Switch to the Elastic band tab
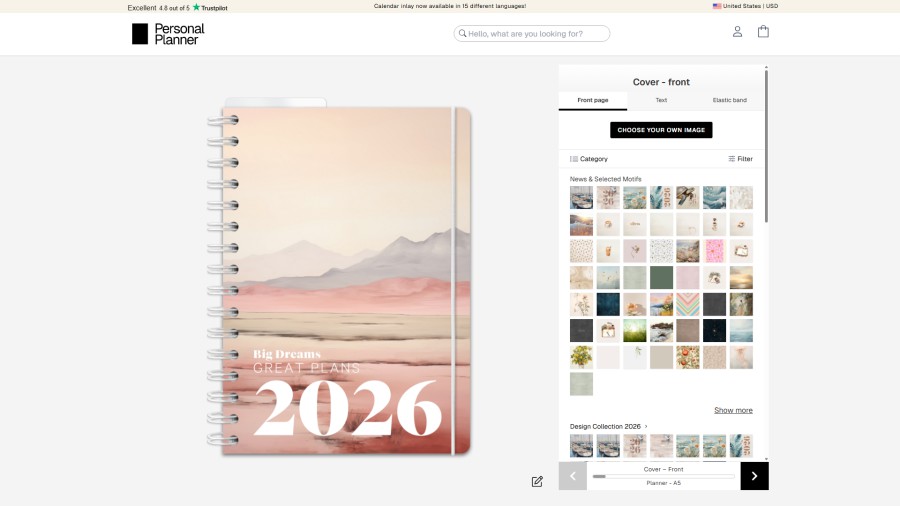This screenshot has height=506, width=900. point(729,100)
